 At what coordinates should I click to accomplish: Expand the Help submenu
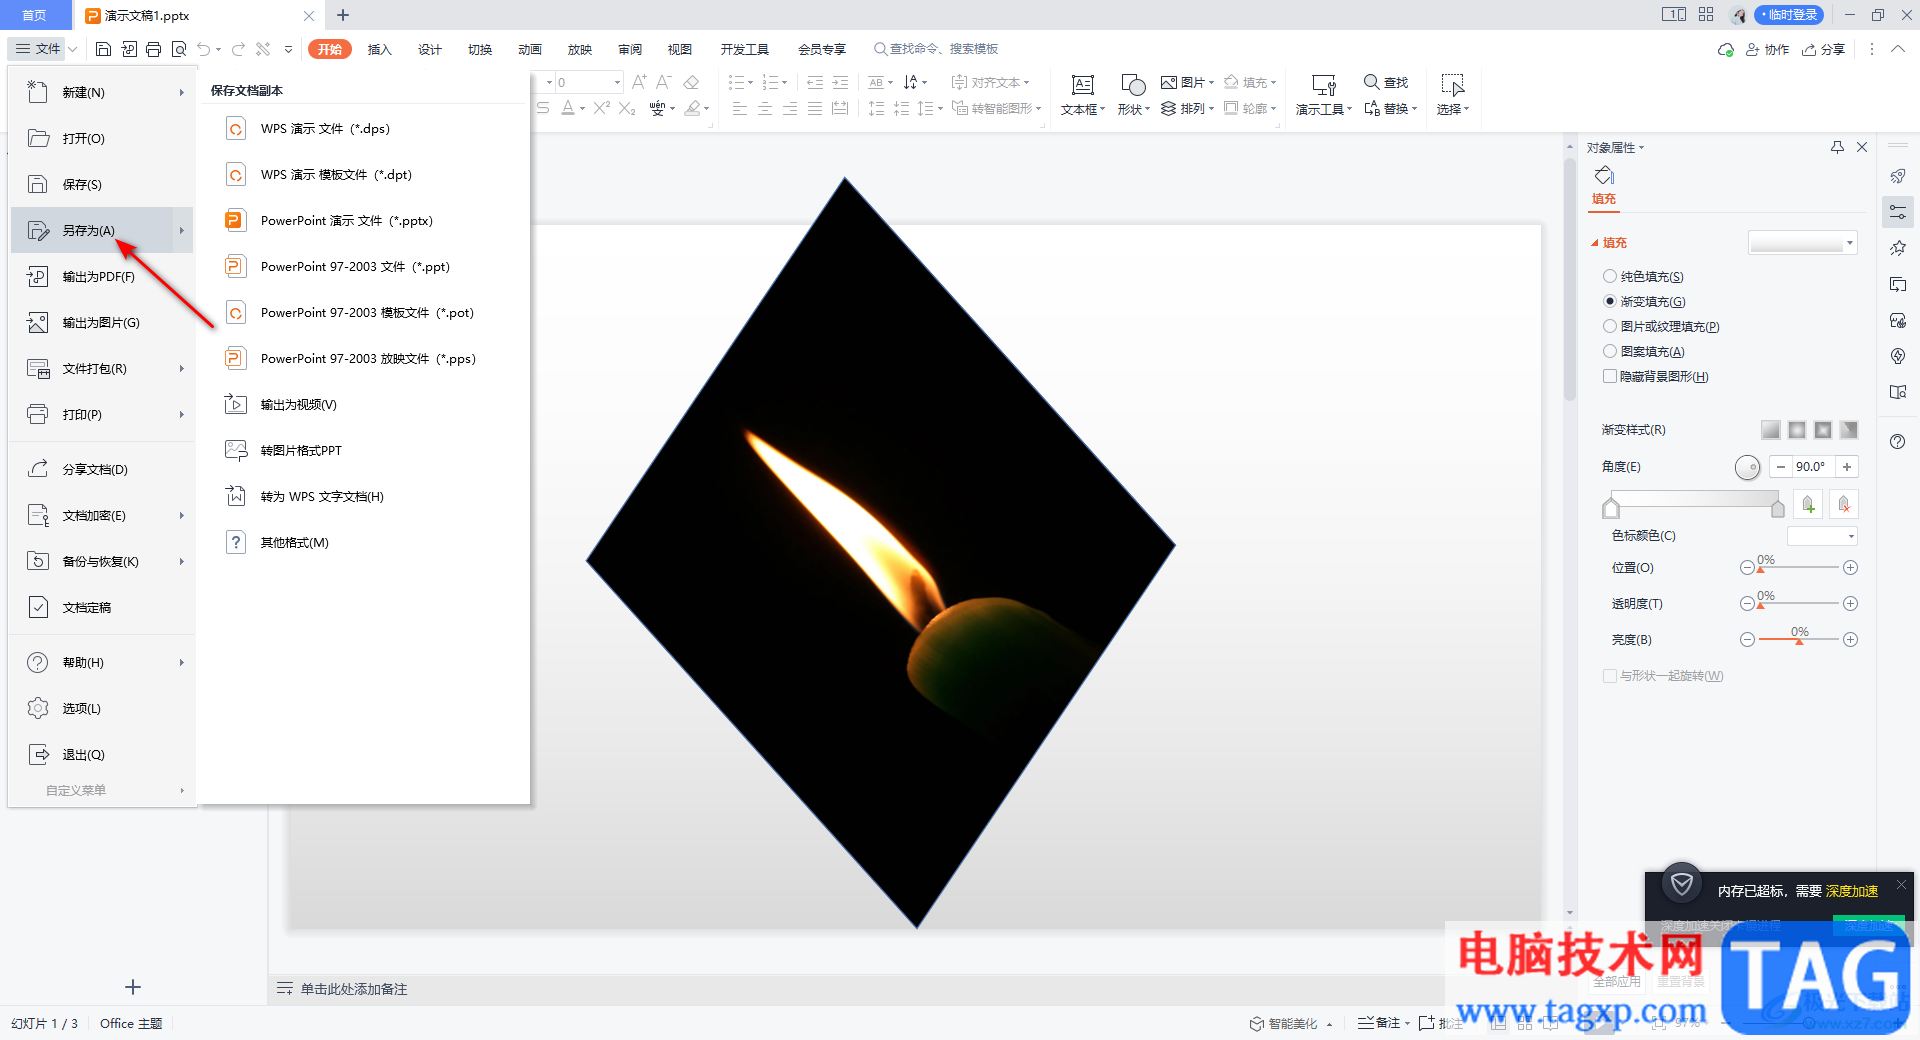pos(182,662)
